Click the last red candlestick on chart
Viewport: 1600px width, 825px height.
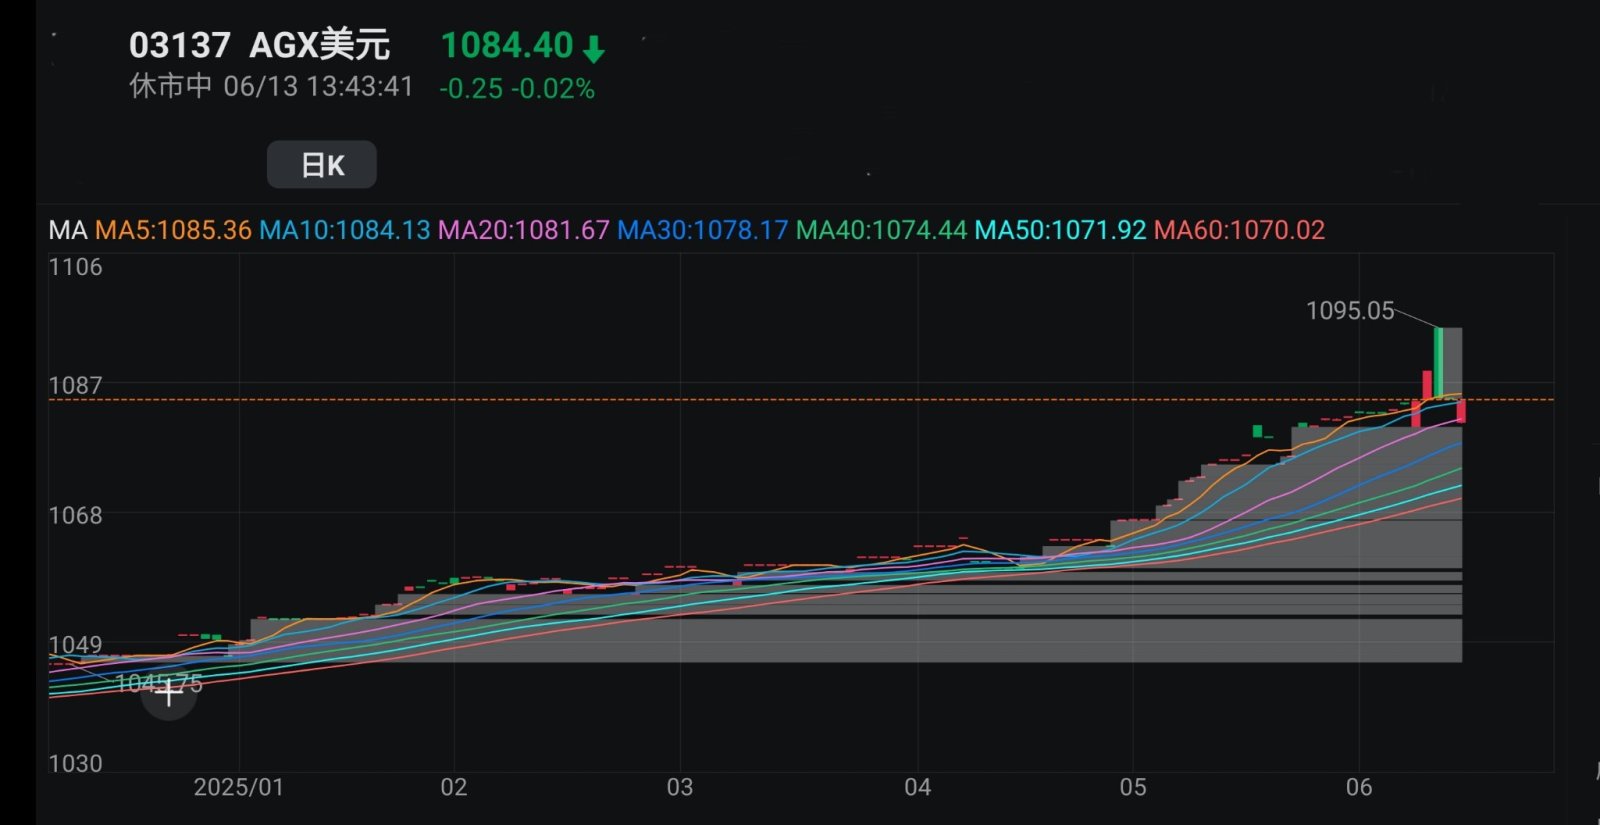[1461, 411]
